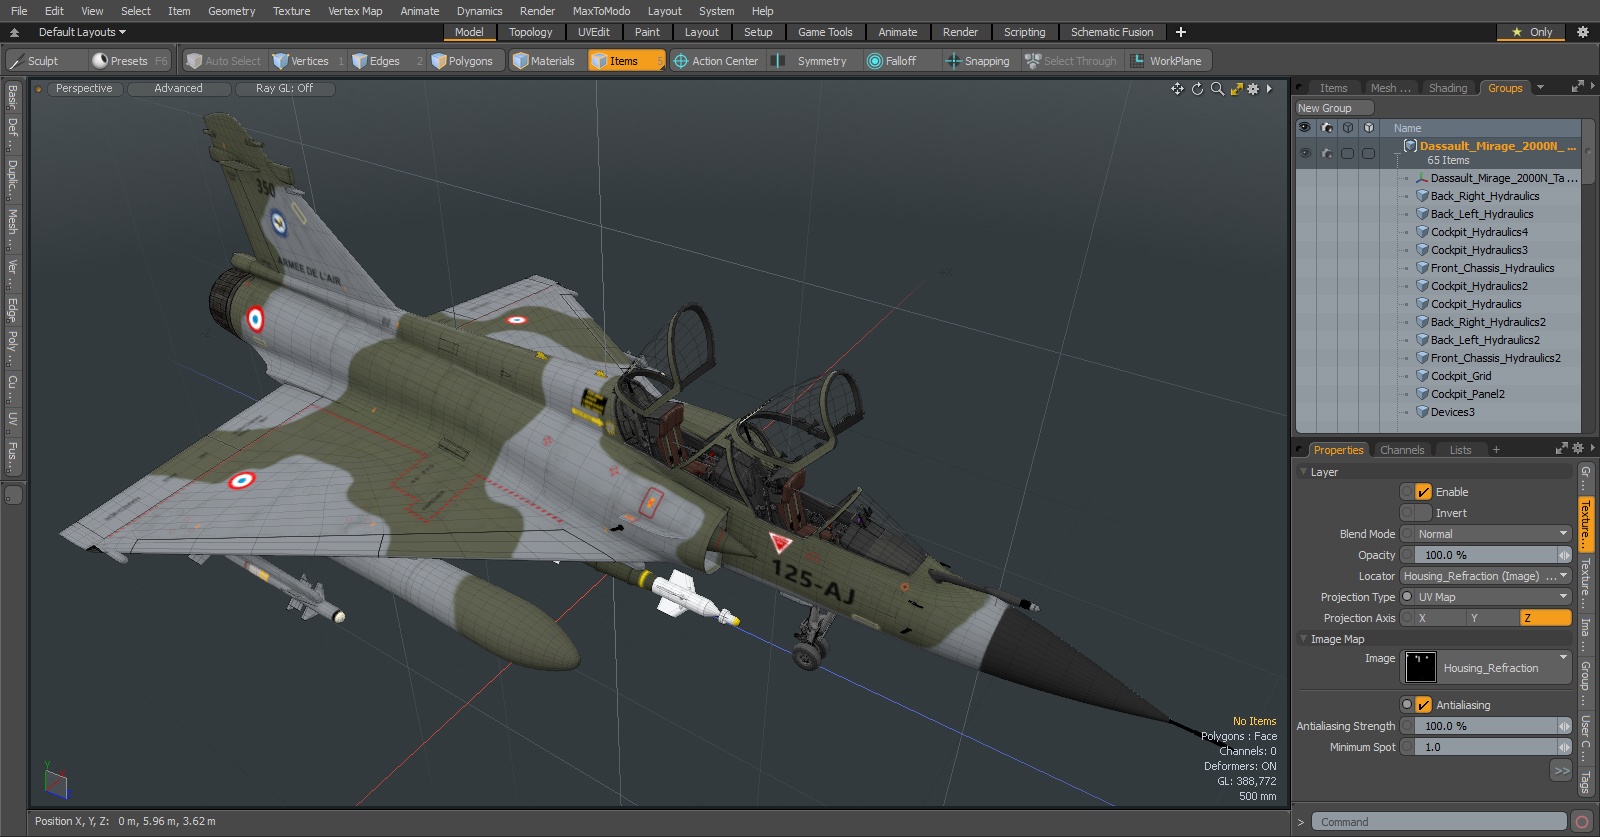The width and height of the screenshot is (1600, 837).
Task: Toggle the Invert checkbox
Action: coord(1424,513)
